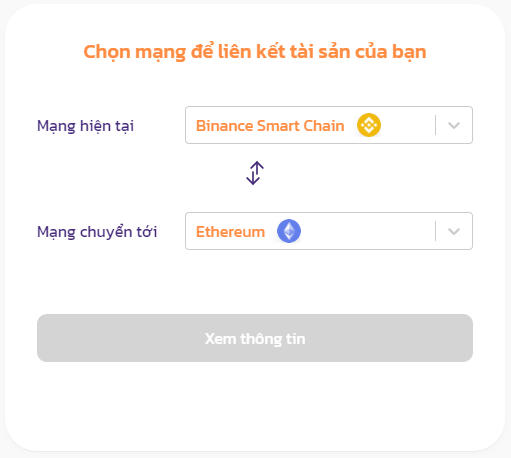Select the Binance Smart Chain text value

pos(270,126)
